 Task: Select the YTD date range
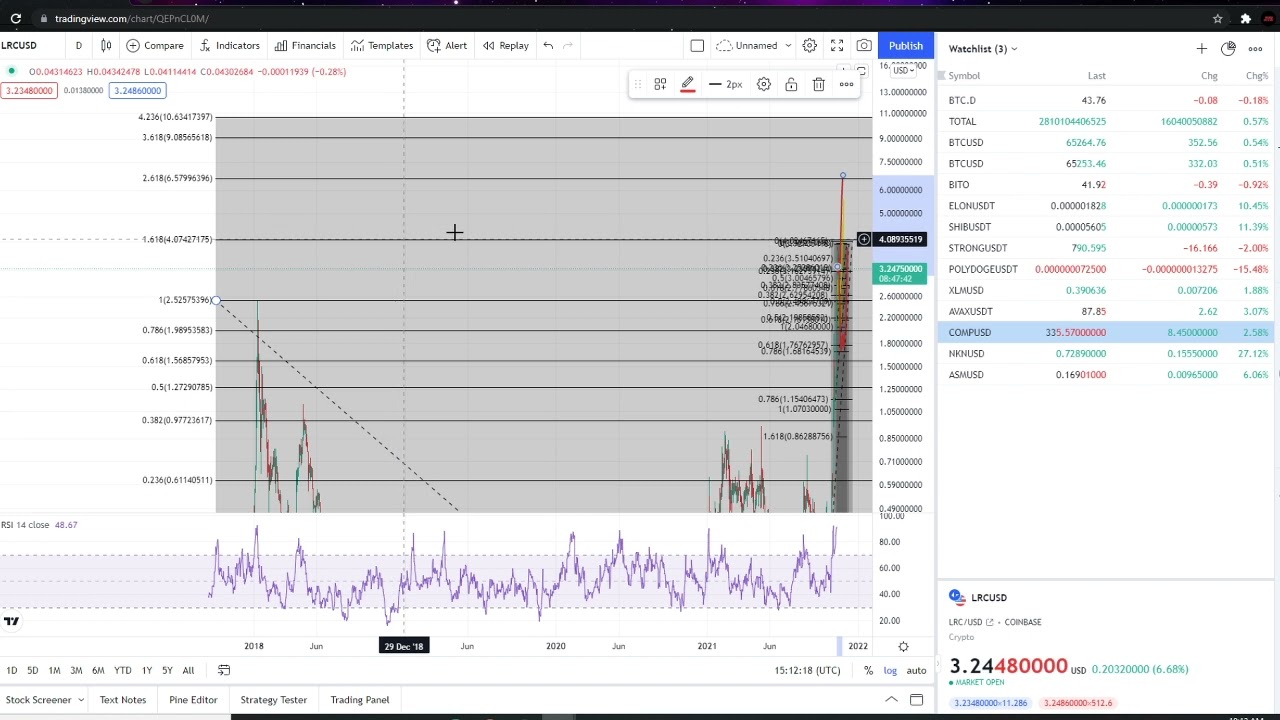point(122,671)
